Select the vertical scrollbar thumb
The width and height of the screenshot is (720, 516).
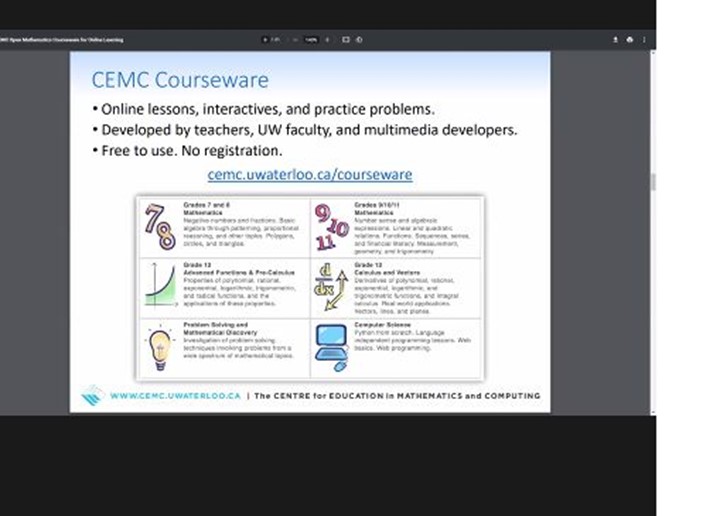pos(653,182)
